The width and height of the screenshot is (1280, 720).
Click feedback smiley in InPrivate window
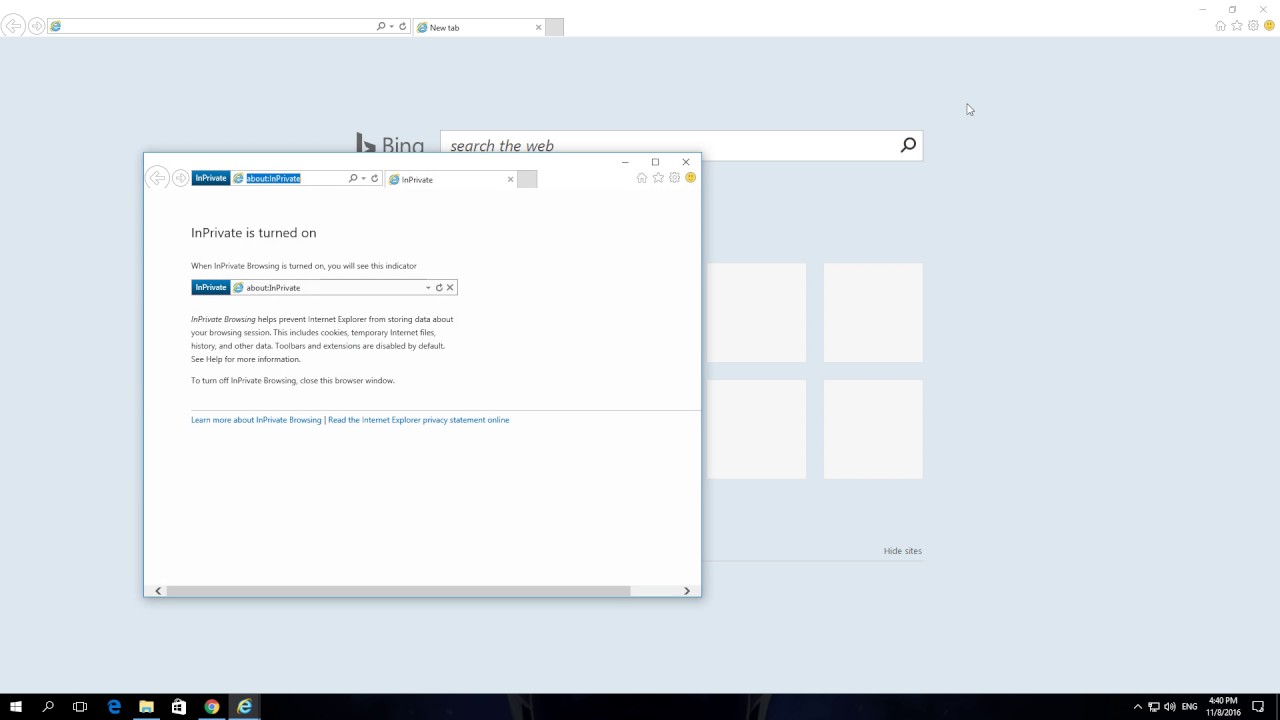pos(690,178)
